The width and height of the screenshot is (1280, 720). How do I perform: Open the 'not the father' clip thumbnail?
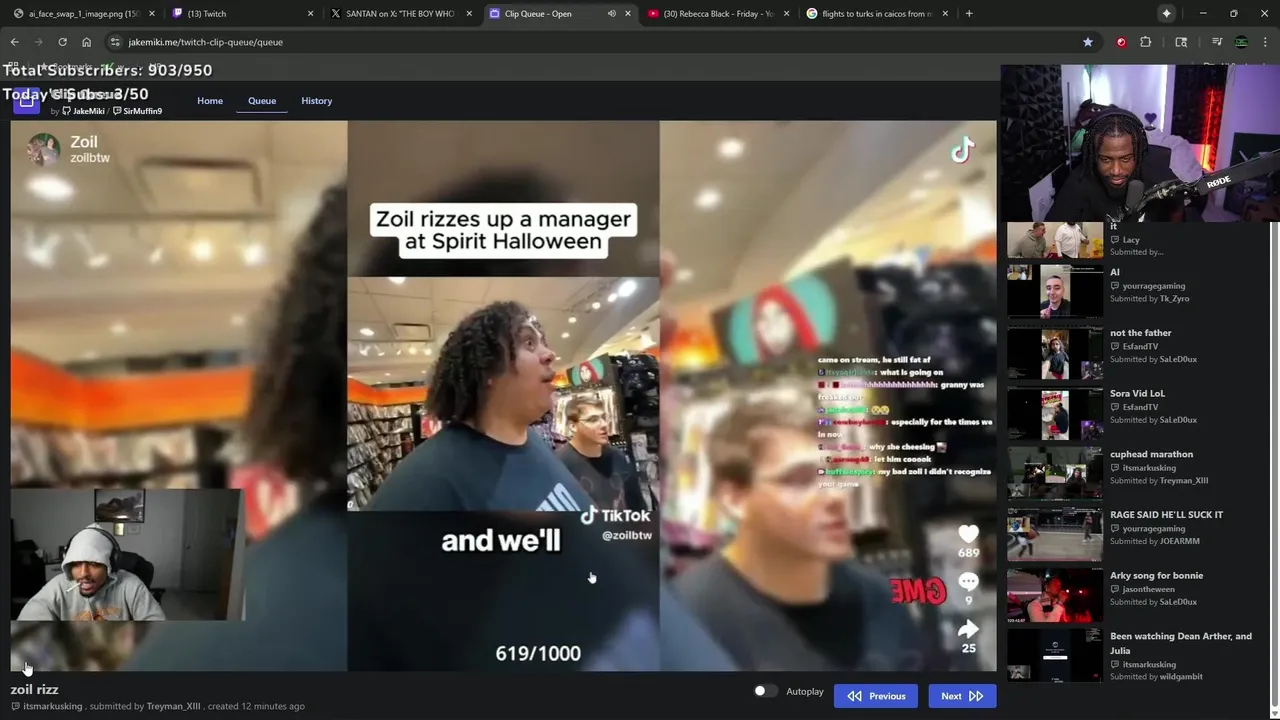(1055, 353)
